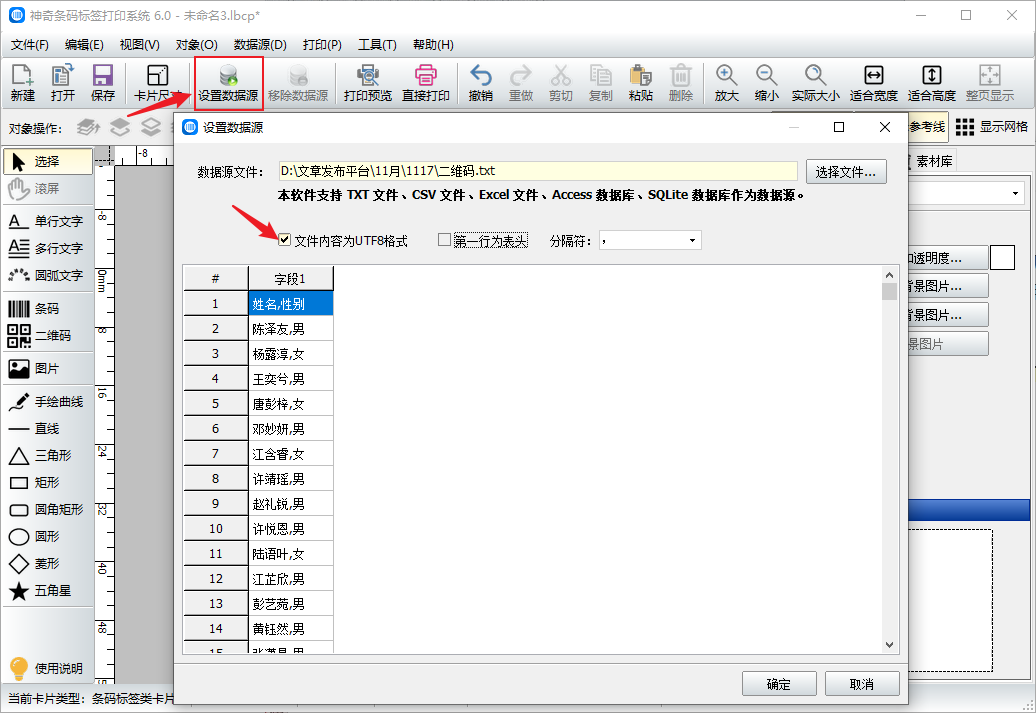Toggle the 显示网格 grid display icon

tap(992, 127)
